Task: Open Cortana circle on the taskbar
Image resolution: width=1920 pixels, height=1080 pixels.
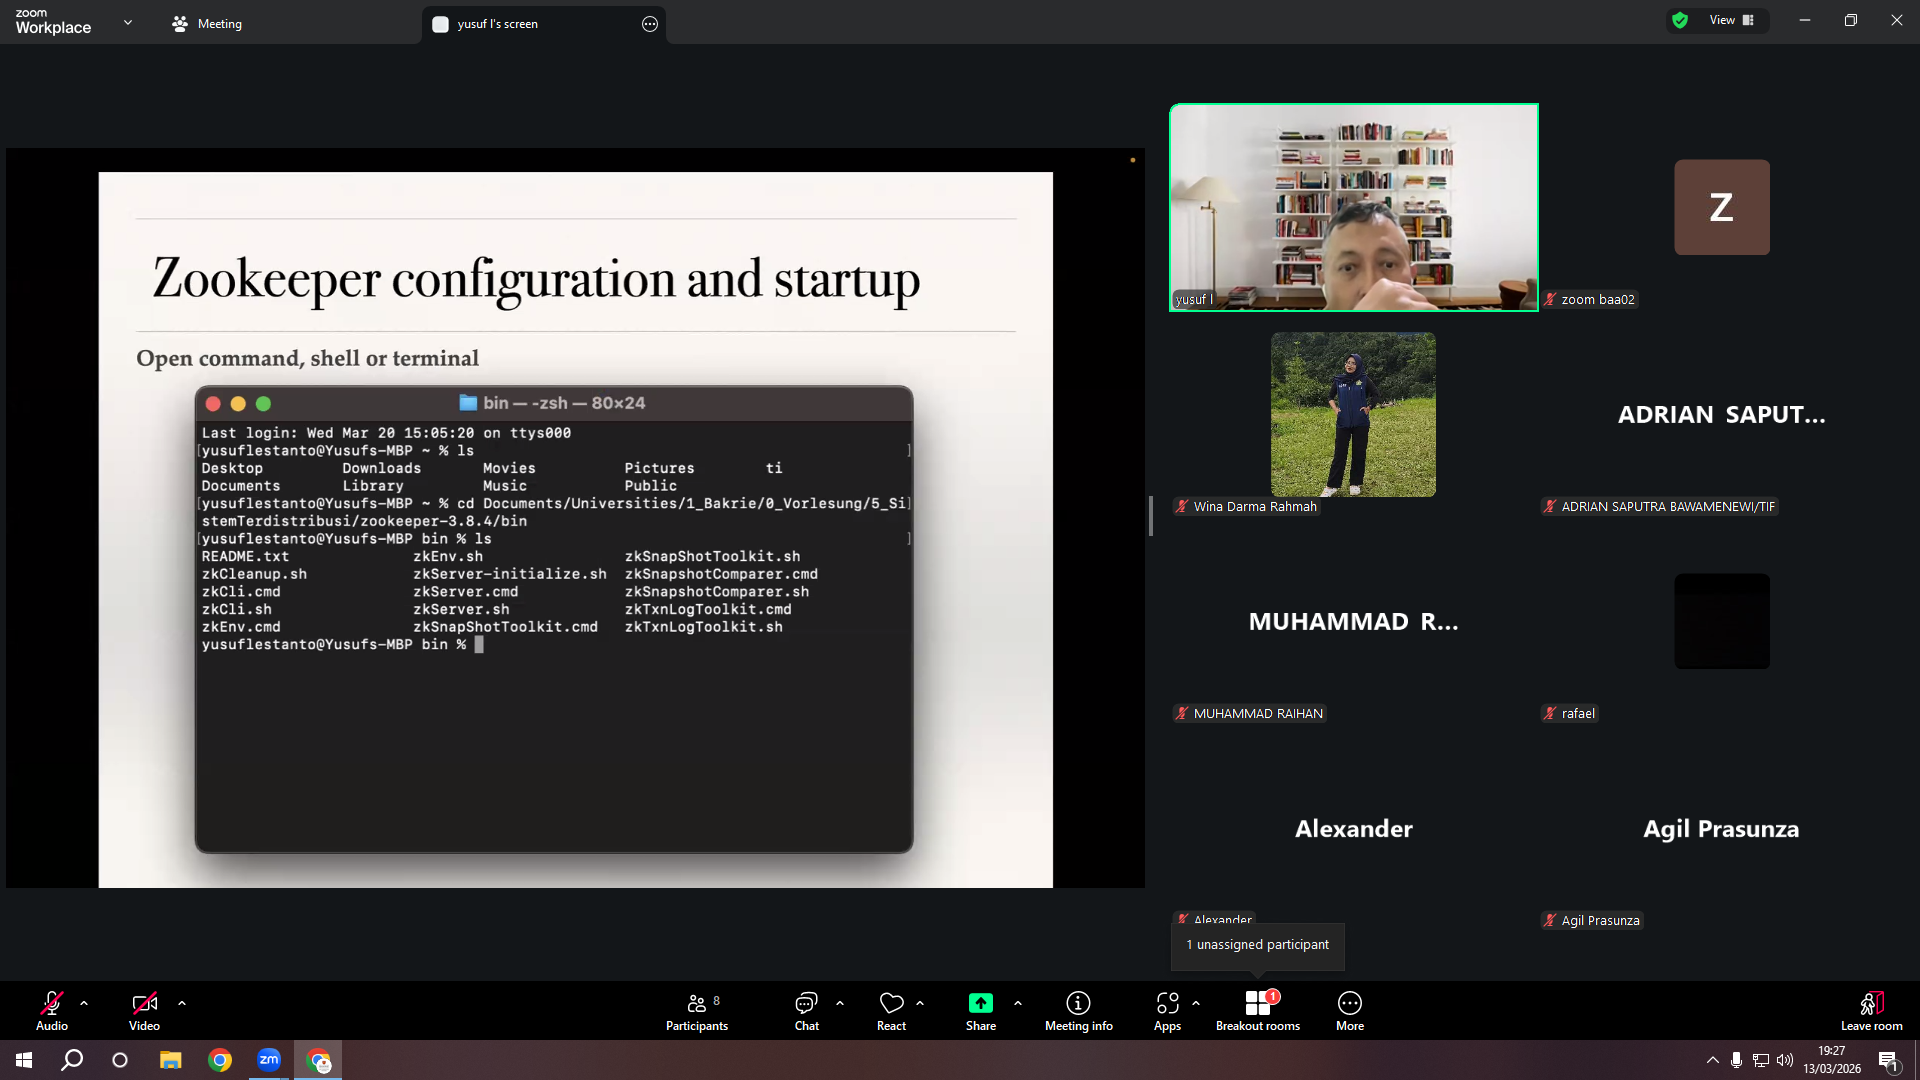Action: click(x=120, y=1060)
